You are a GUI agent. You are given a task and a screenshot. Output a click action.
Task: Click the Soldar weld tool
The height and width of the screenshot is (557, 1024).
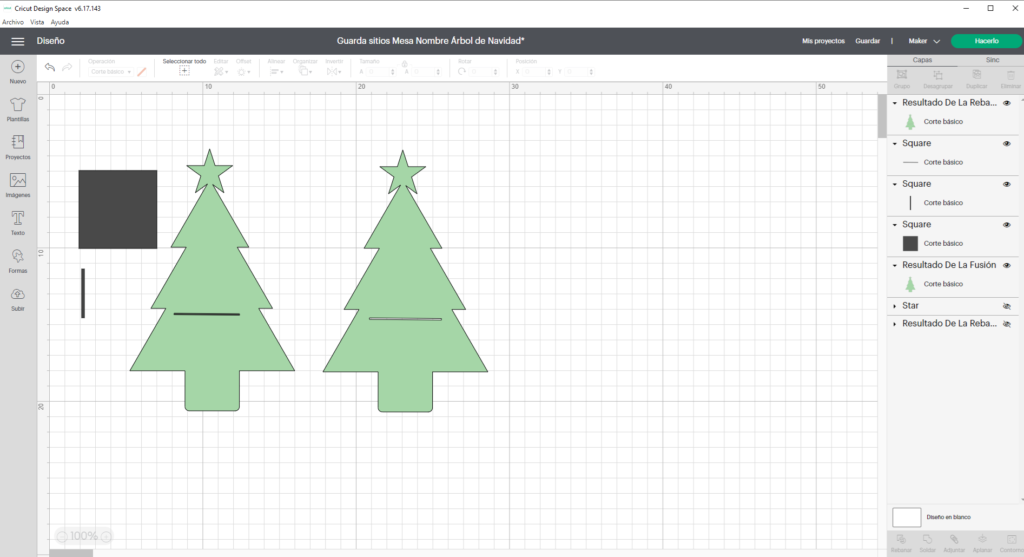click(927, 543)
